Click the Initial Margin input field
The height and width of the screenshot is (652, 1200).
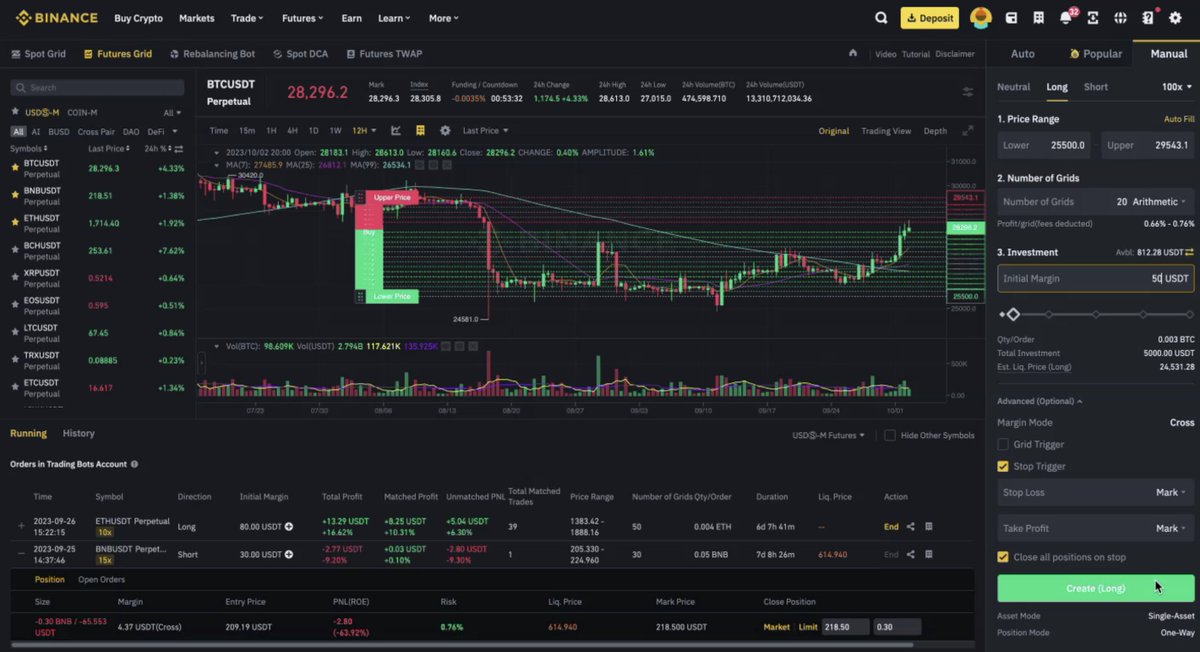click(x=1096, y=278)
